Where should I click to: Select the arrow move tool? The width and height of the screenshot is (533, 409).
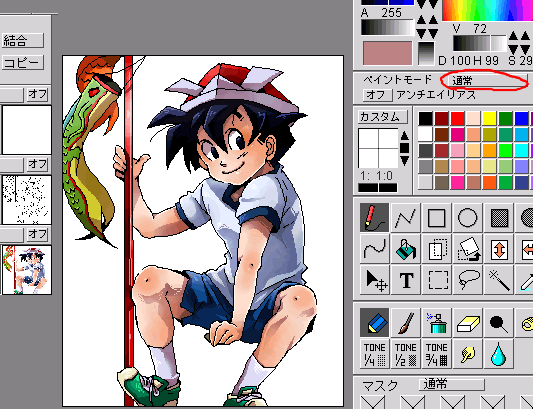[x=374, y=280]
